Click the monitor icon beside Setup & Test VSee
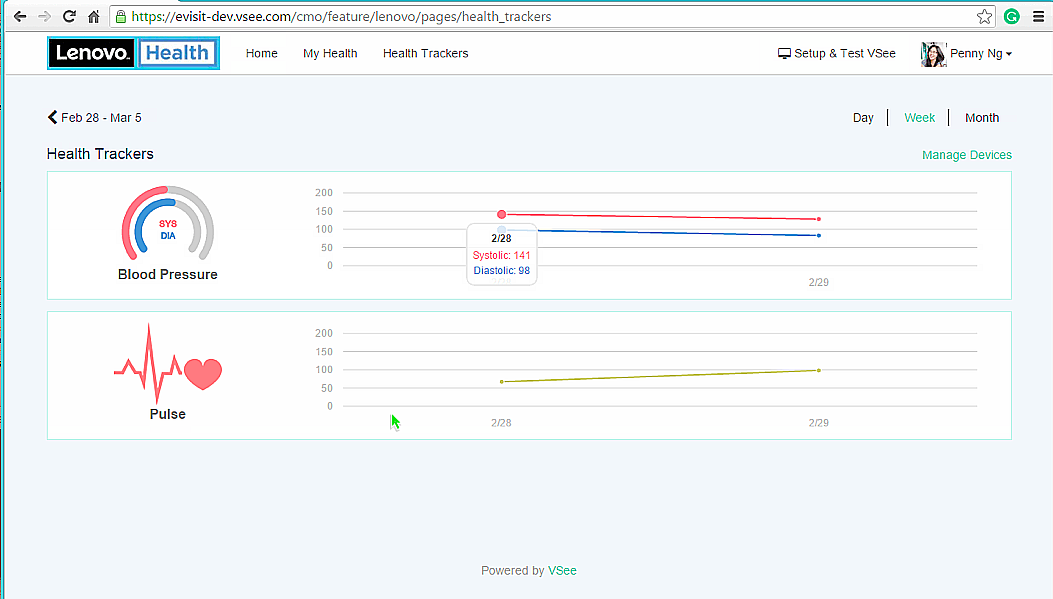The width and height of the screenshot is (1053, 599). pyautogui.click(x=784, y=53)
